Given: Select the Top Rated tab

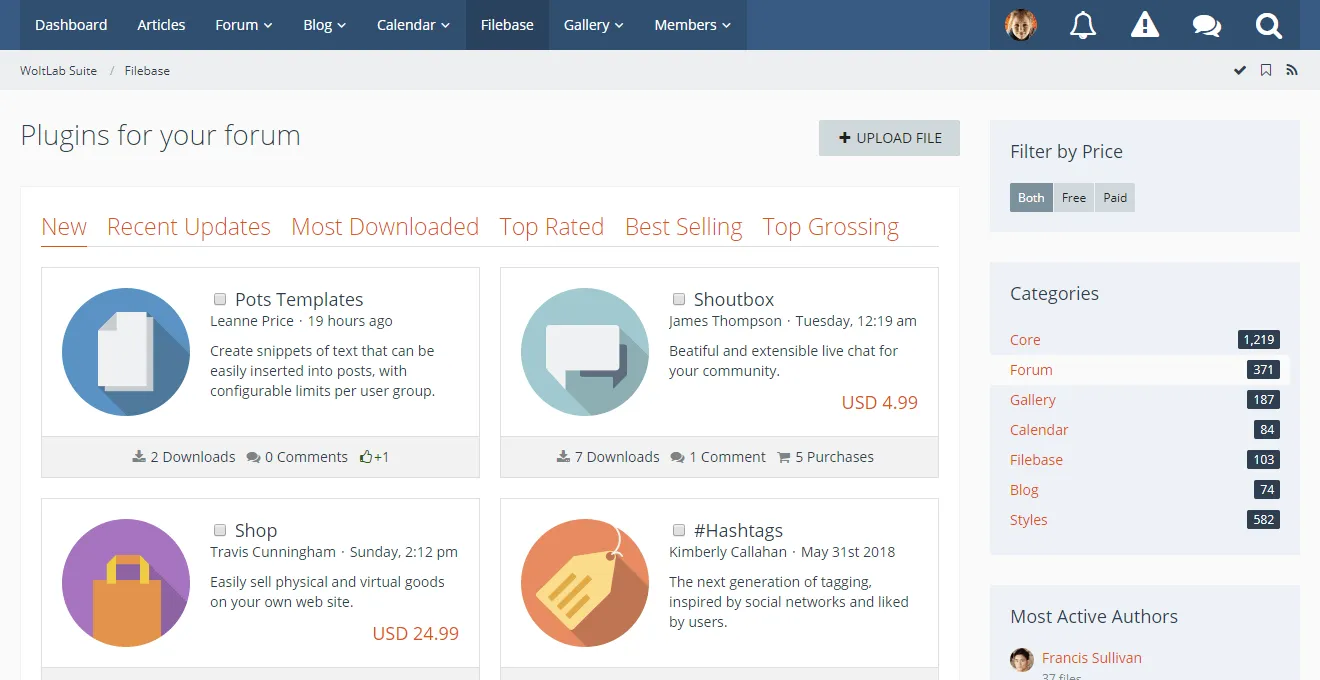Looking at the screenshot, I should tap(552, 227).
